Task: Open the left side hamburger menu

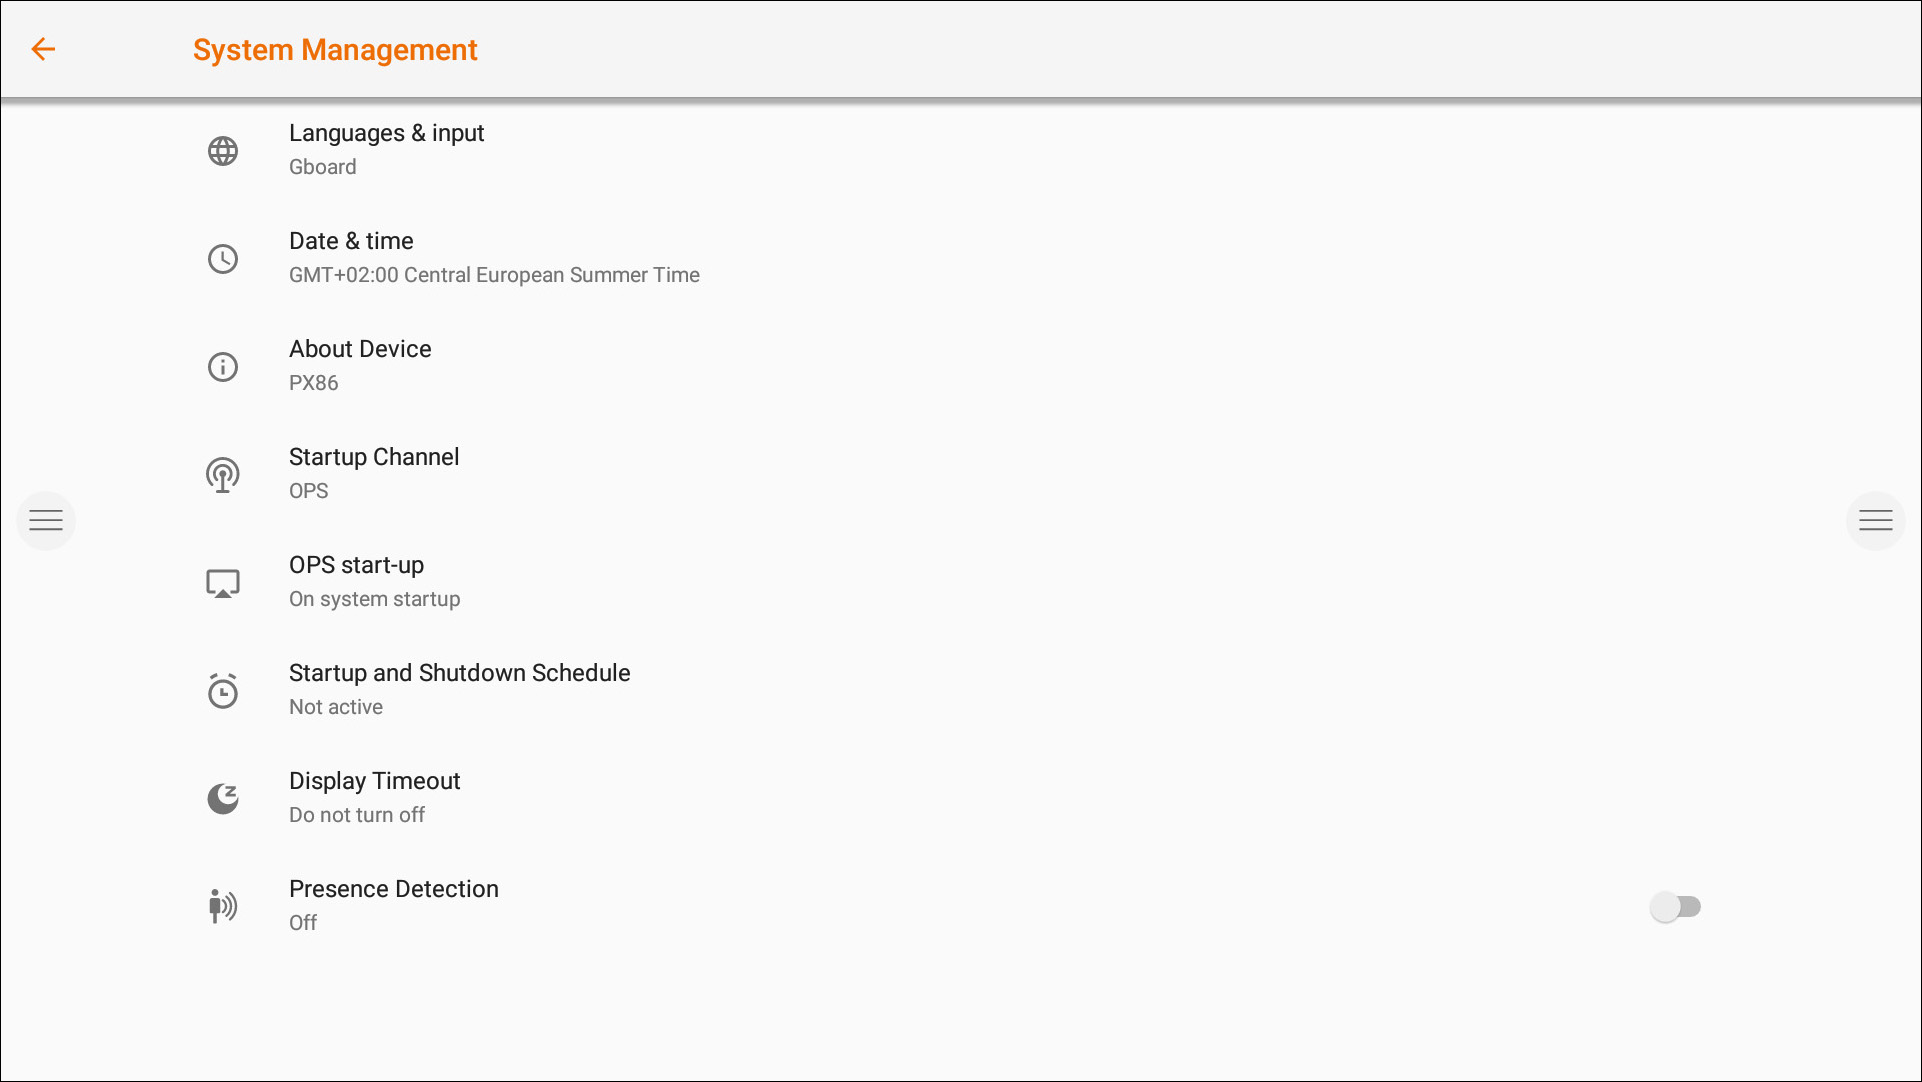Action: click(46, 520)
